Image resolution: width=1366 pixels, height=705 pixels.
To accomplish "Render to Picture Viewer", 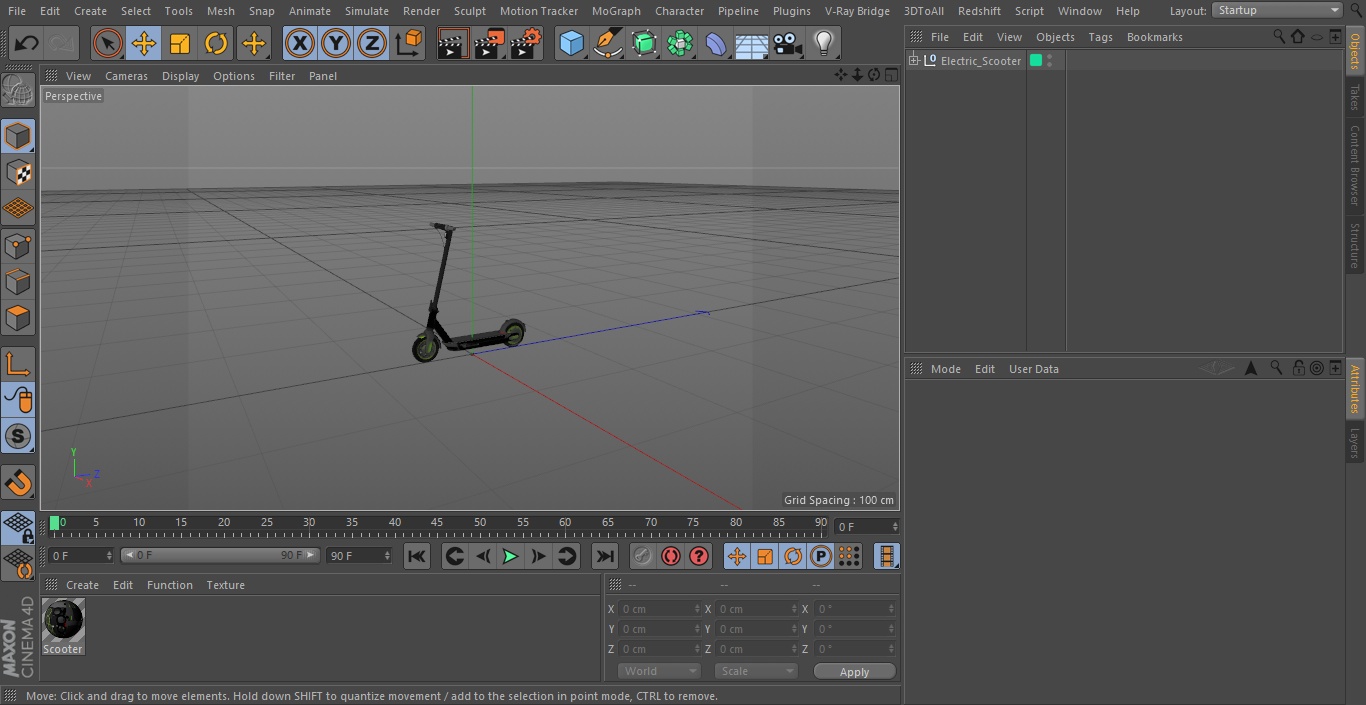I will (x=489, y=43).
